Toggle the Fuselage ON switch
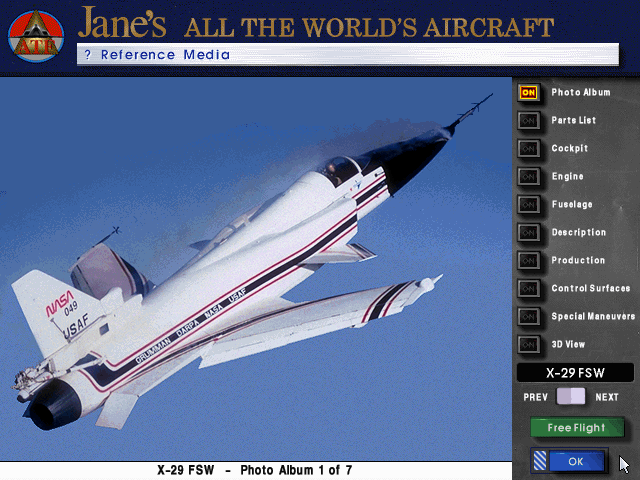 point(529,204)
